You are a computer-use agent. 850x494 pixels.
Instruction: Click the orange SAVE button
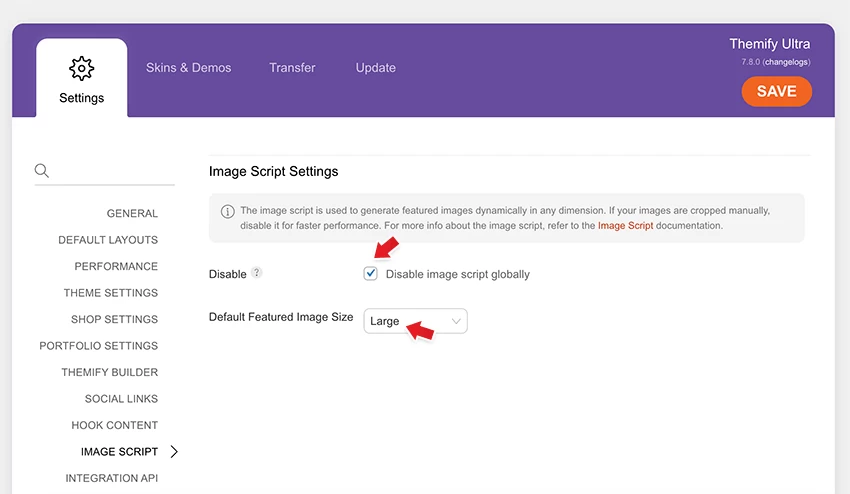point(776,91)
